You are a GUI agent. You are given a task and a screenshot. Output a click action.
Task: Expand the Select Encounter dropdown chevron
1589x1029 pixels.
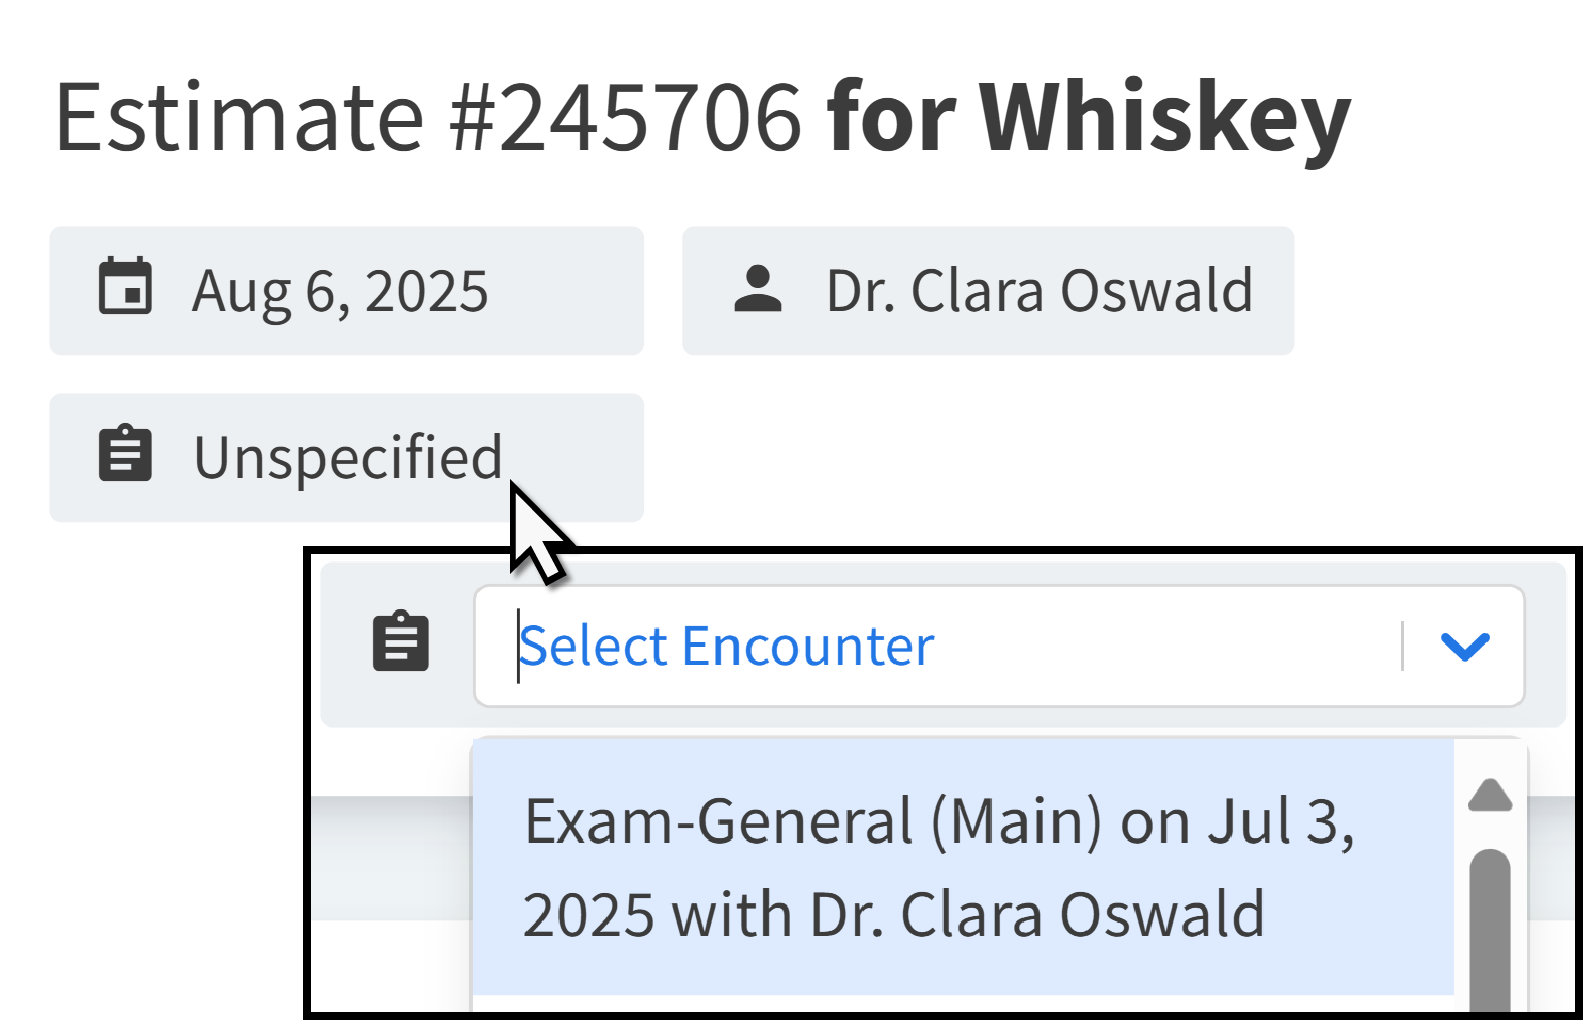pos(1465,646)
